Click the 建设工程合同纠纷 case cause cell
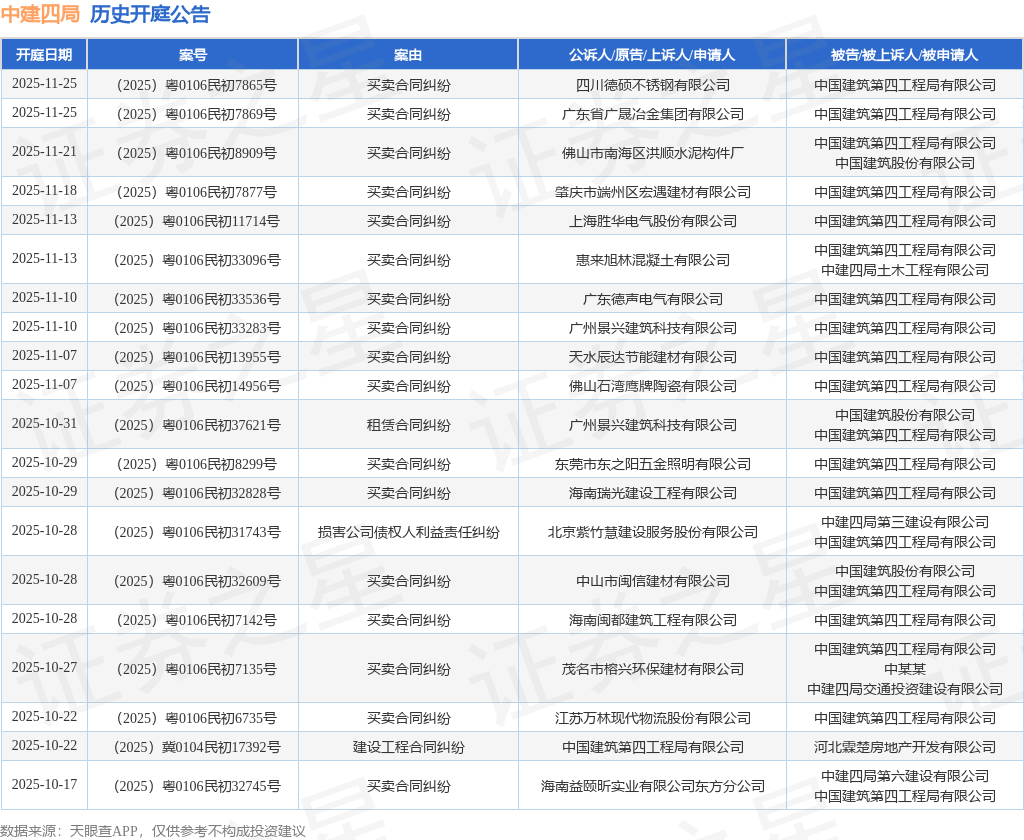Image resolution: width=1024 pixels, height=840 pixels. point(408,747)
